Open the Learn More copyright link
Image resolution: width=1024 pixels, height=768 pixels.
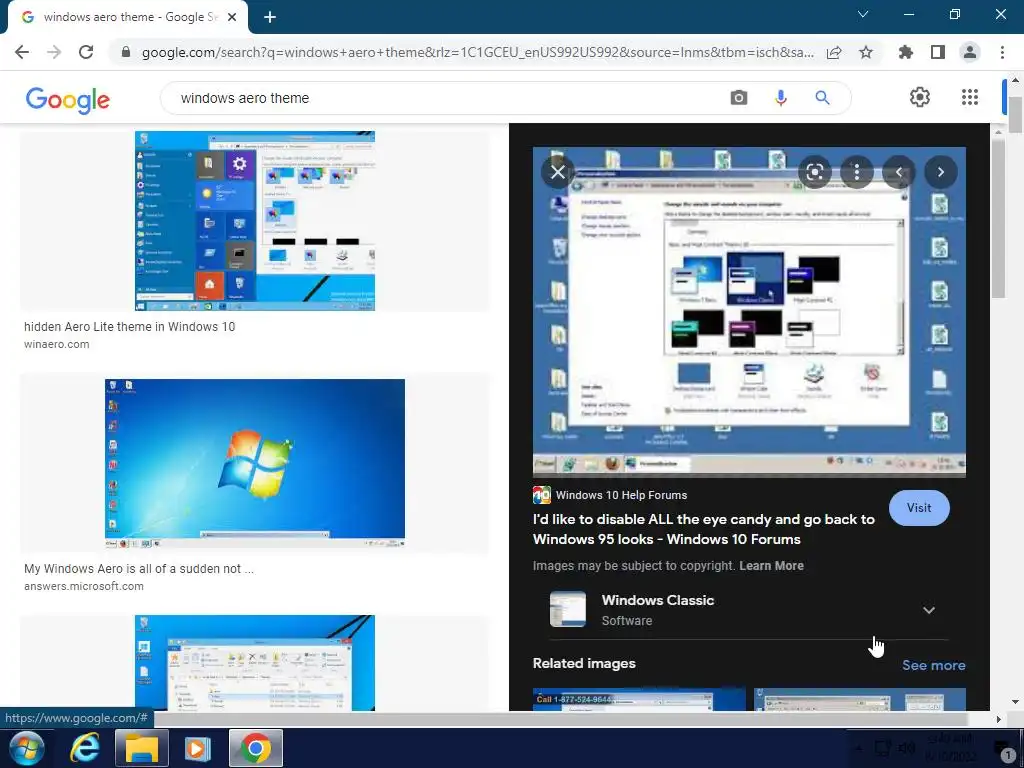771,566
